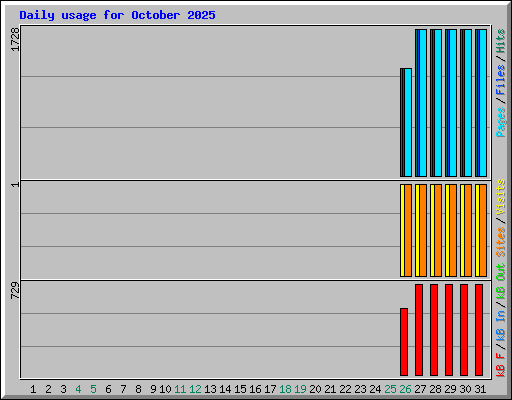Click the 'Hits' legend label
This screenshot has height=400, width=512.
pos(501,41)
